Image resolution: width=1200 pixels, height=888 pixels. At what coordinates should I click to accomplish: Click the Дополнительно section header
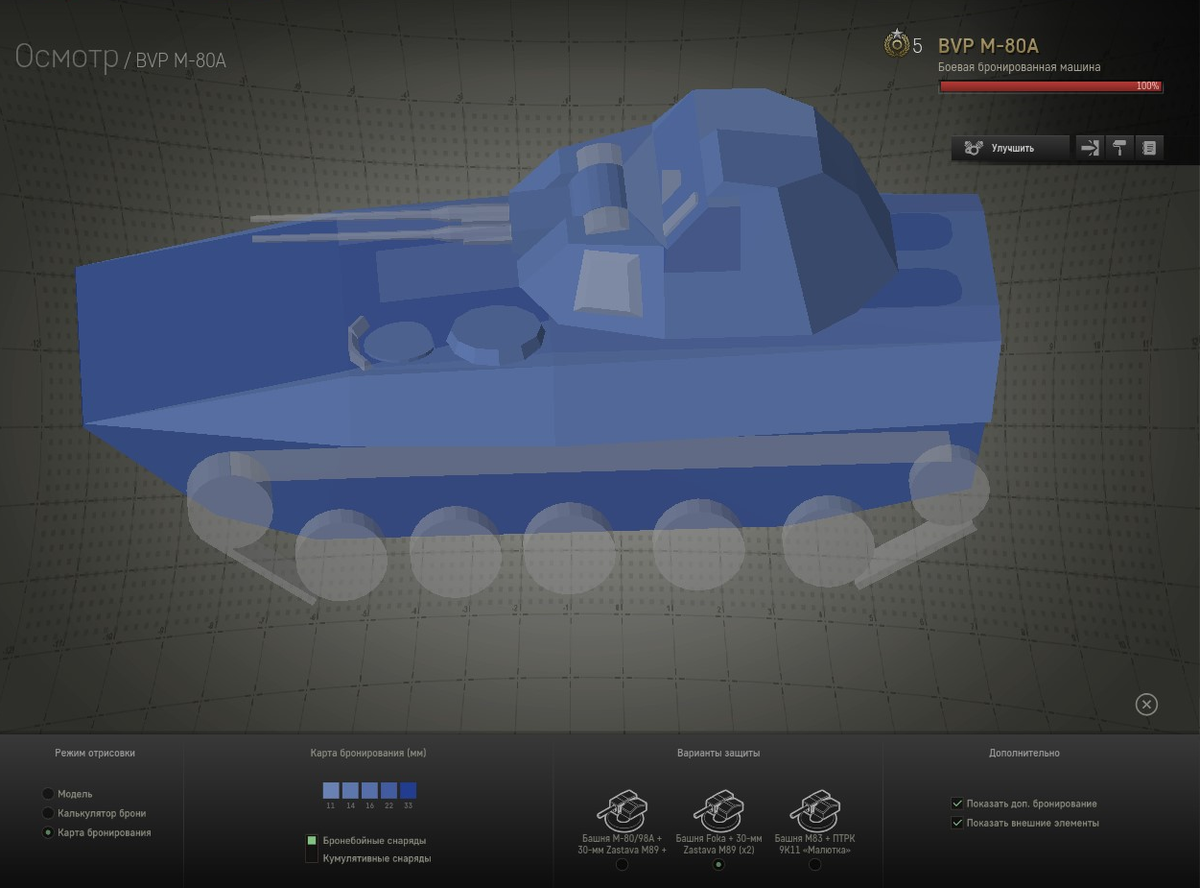click(x=1024, y=753)
